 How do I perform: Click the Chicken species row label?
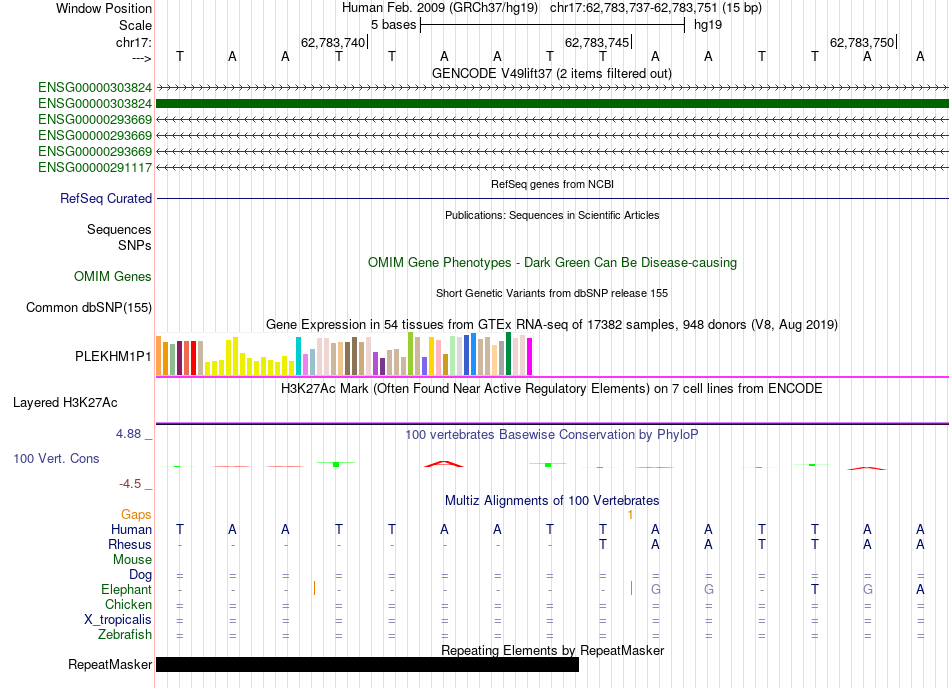pyautogui.click(x=128, y=604)
